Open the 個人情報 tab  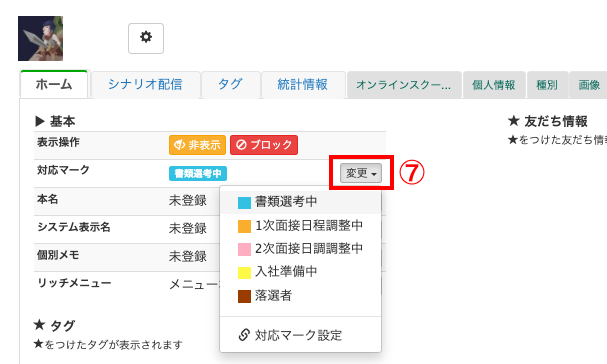click(494, 85)
